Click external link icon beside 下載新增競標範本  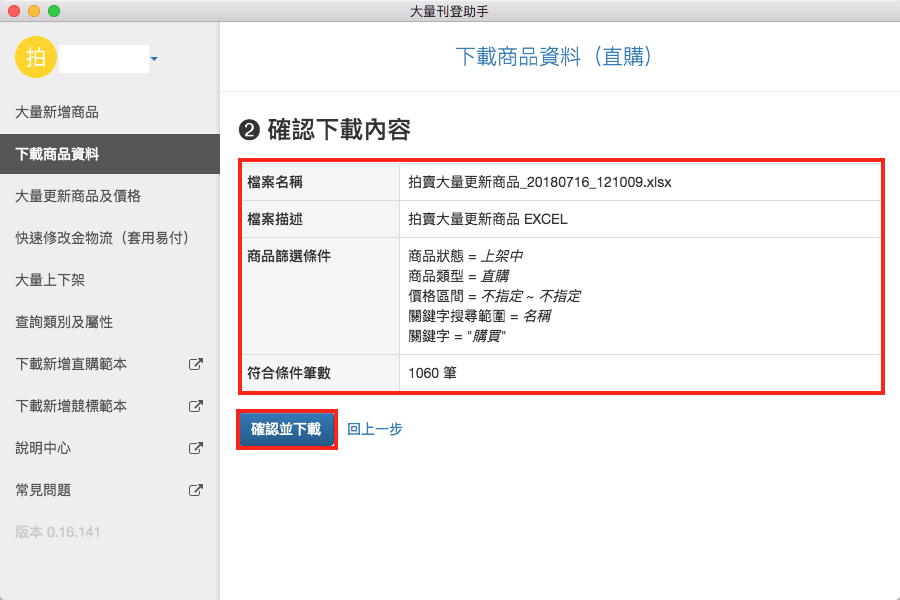point(196,406)
